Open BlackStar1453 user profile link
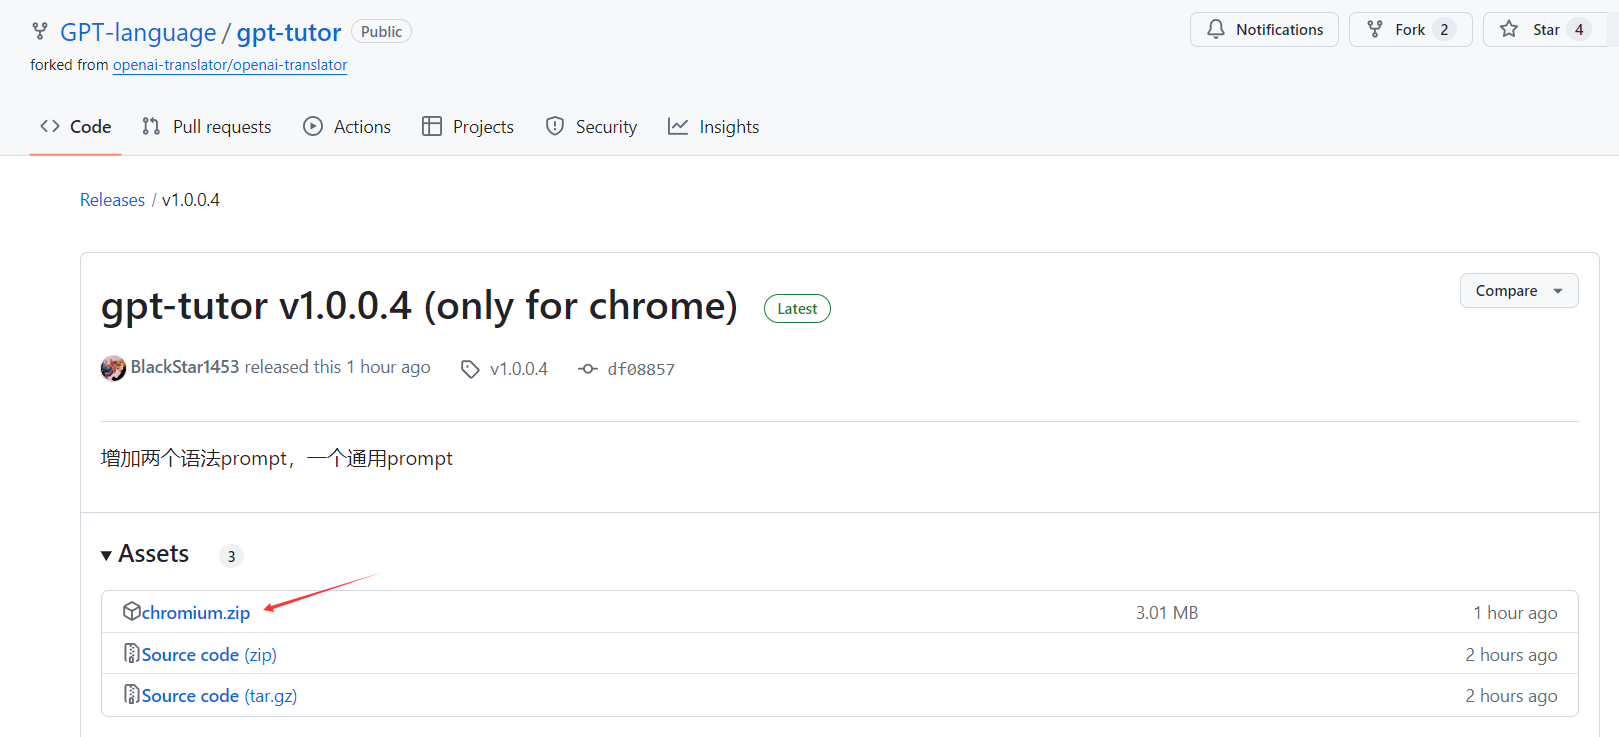Screen dimensions: 1619x737 [x=185, y=367]
